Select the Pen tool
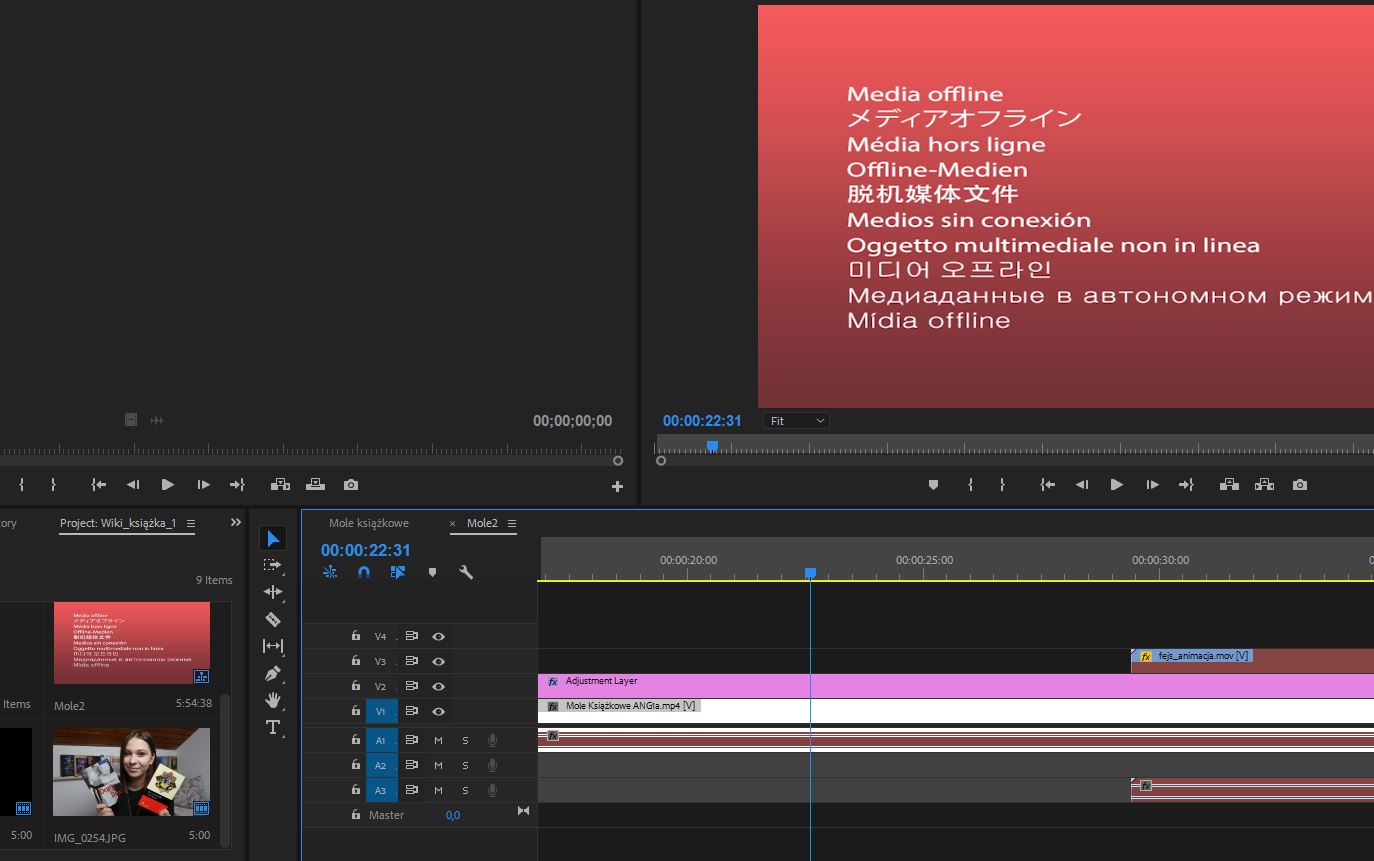This screenshot has width=1374, height=861. pyautogui.click(x=273, y=673)
